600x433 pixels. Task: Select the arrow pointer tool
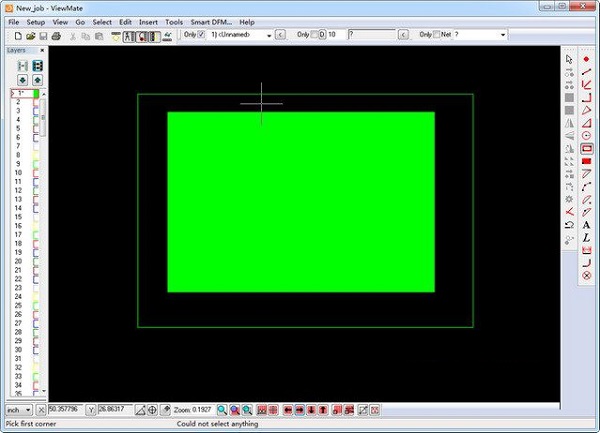pos(569,59)
